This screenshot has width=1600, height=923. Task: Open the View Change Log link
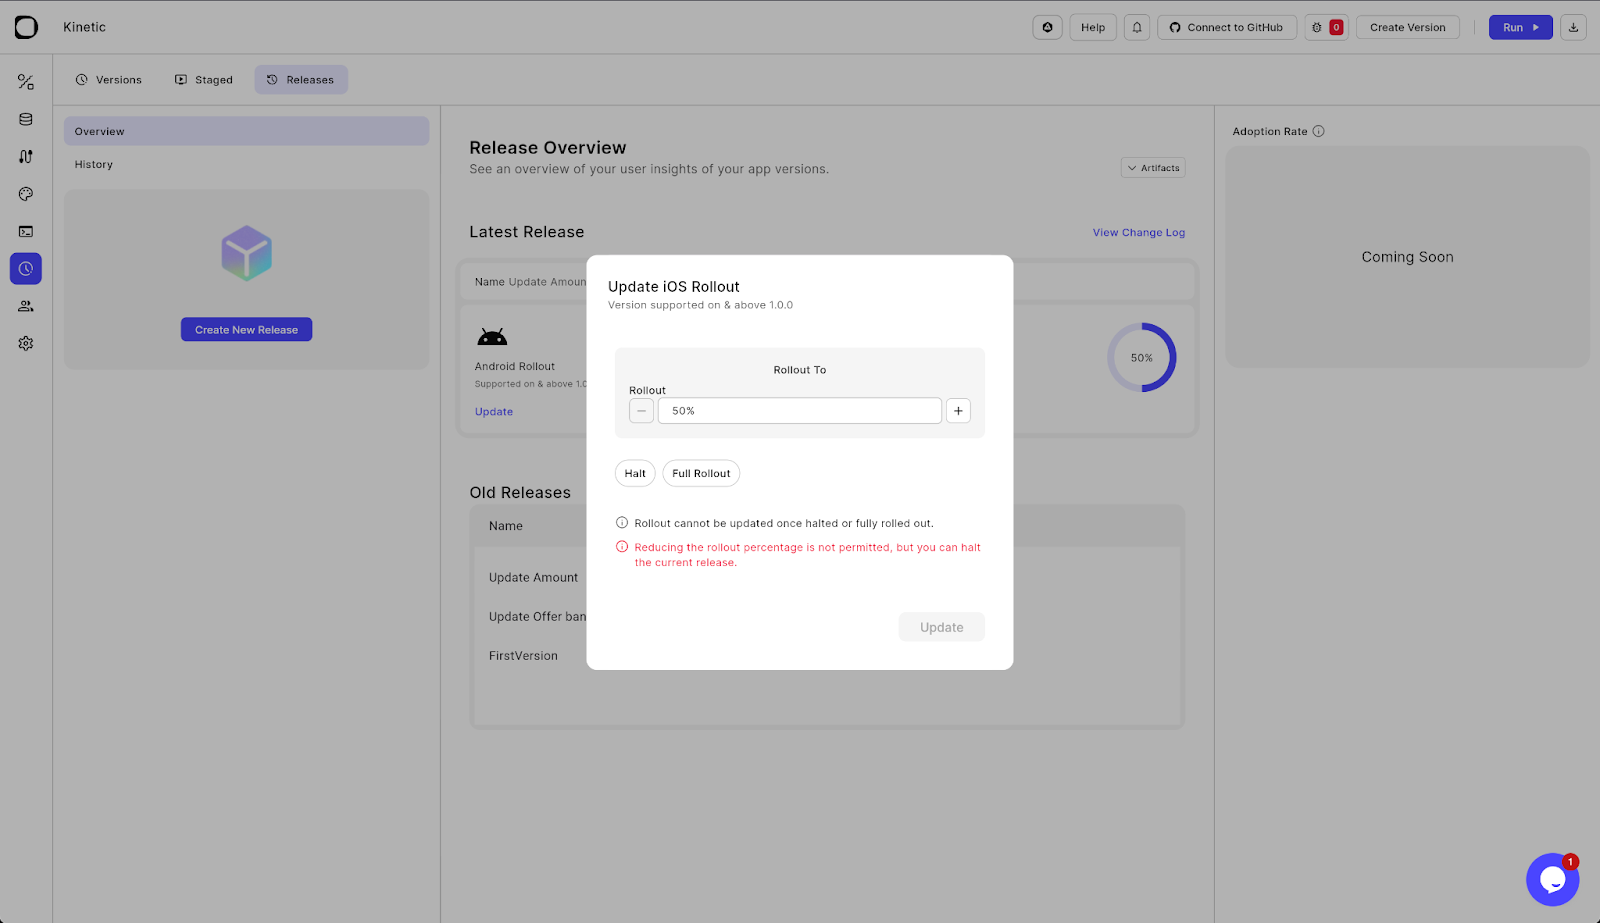(1138, 232)
